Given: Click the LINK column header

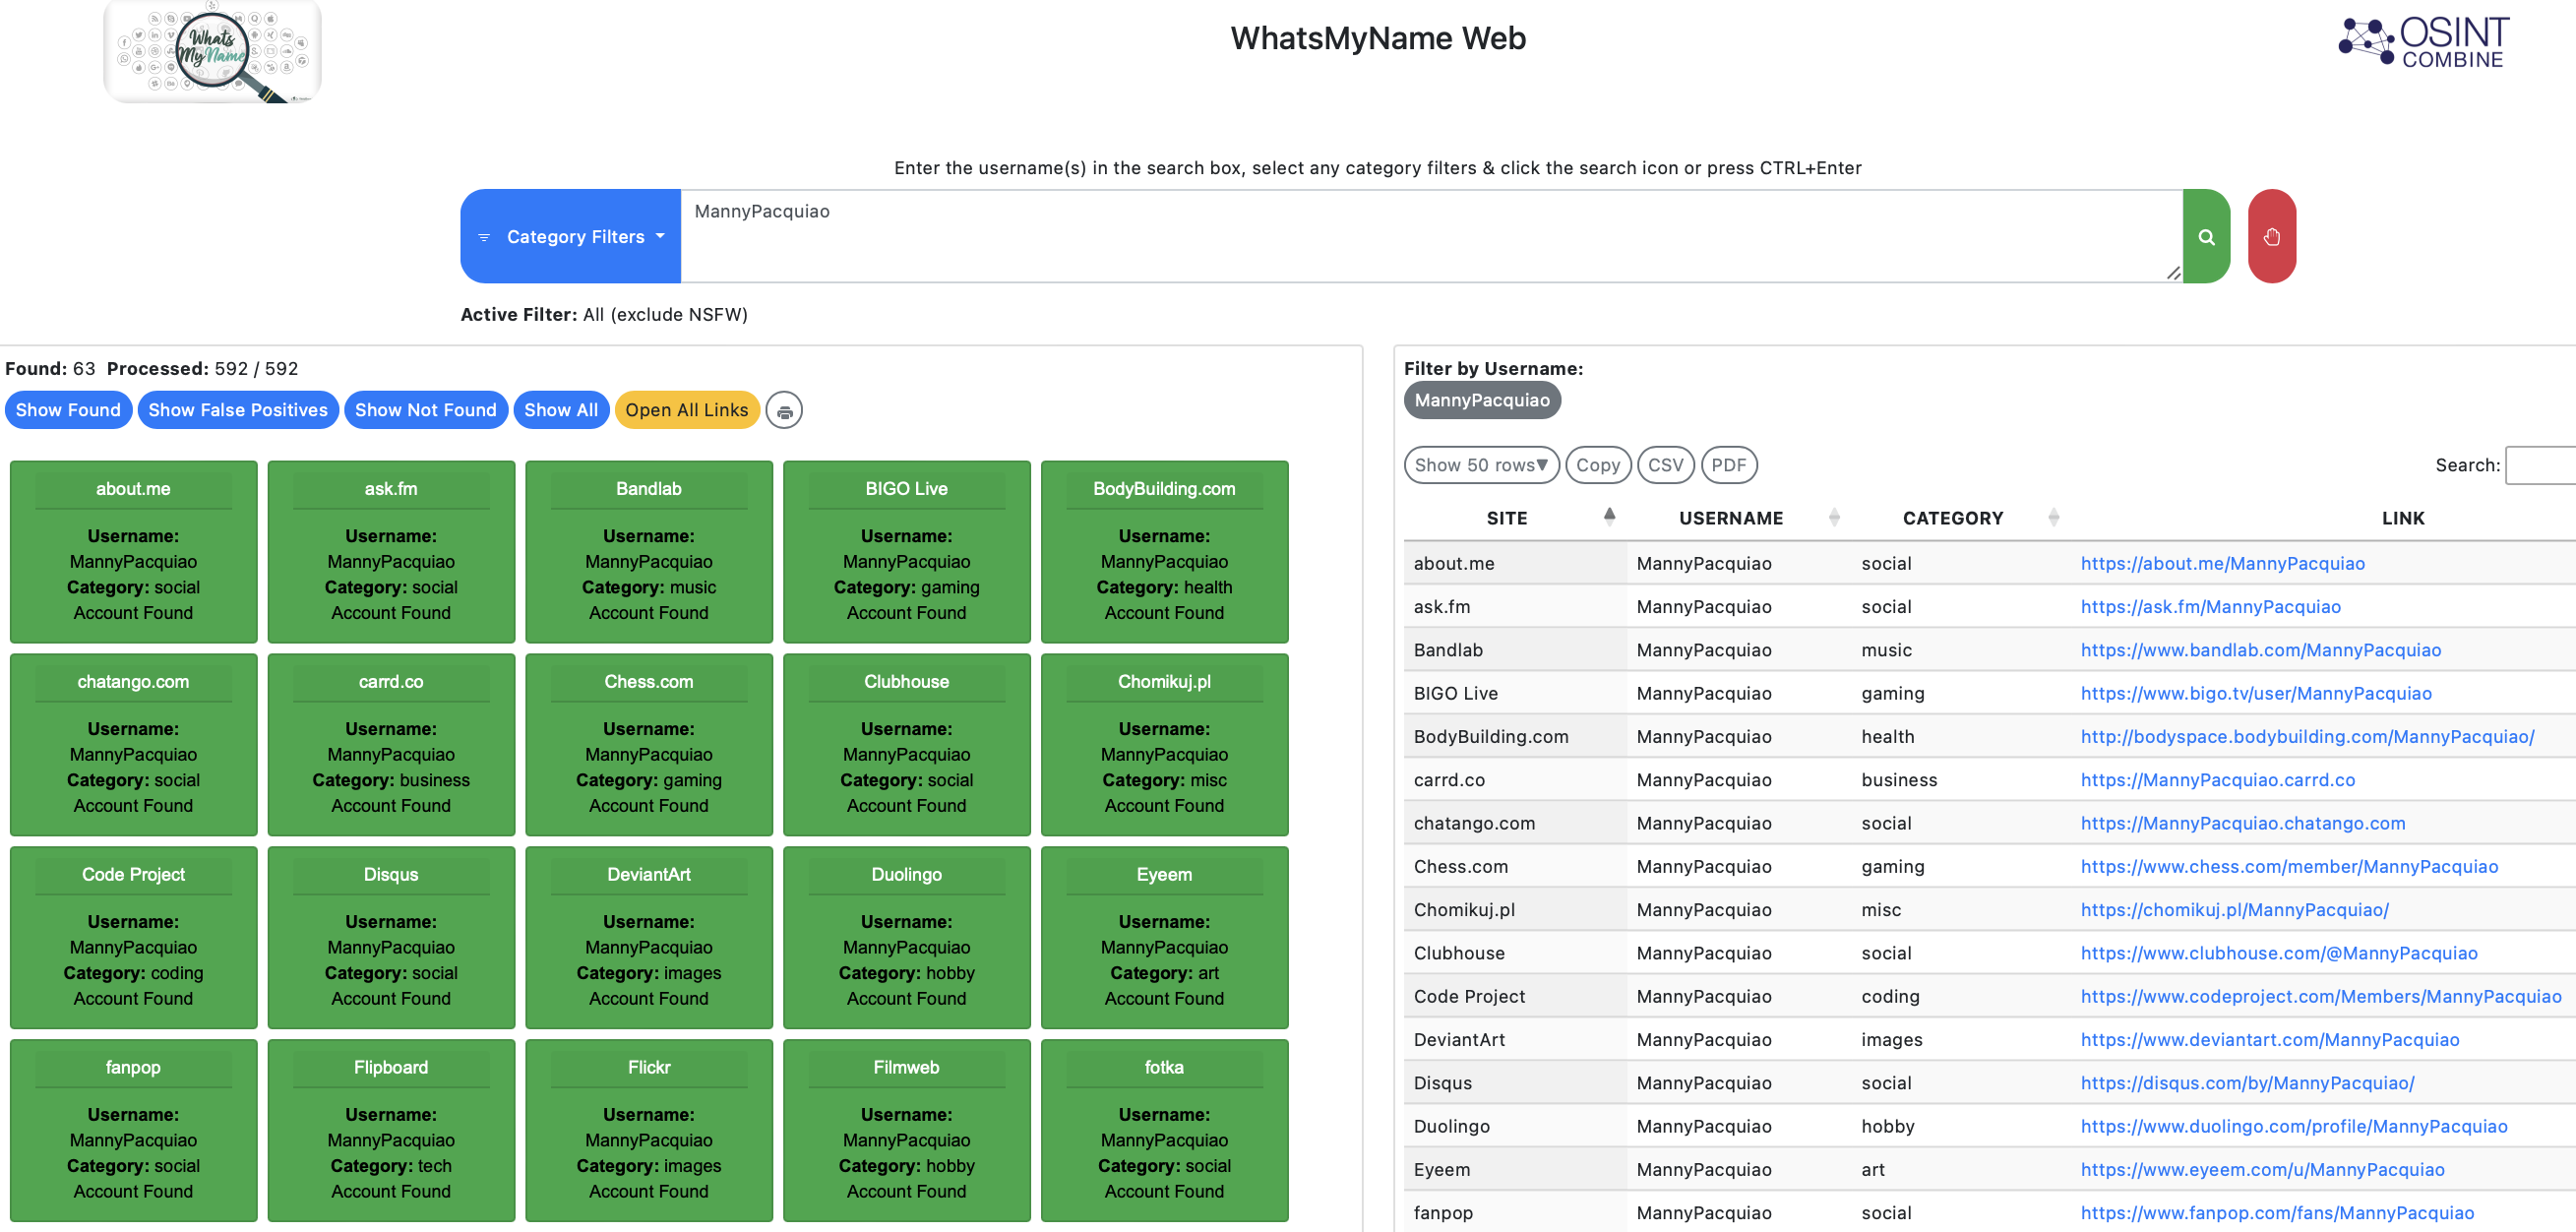Looking at the screenshot, I should point(2403,518).
